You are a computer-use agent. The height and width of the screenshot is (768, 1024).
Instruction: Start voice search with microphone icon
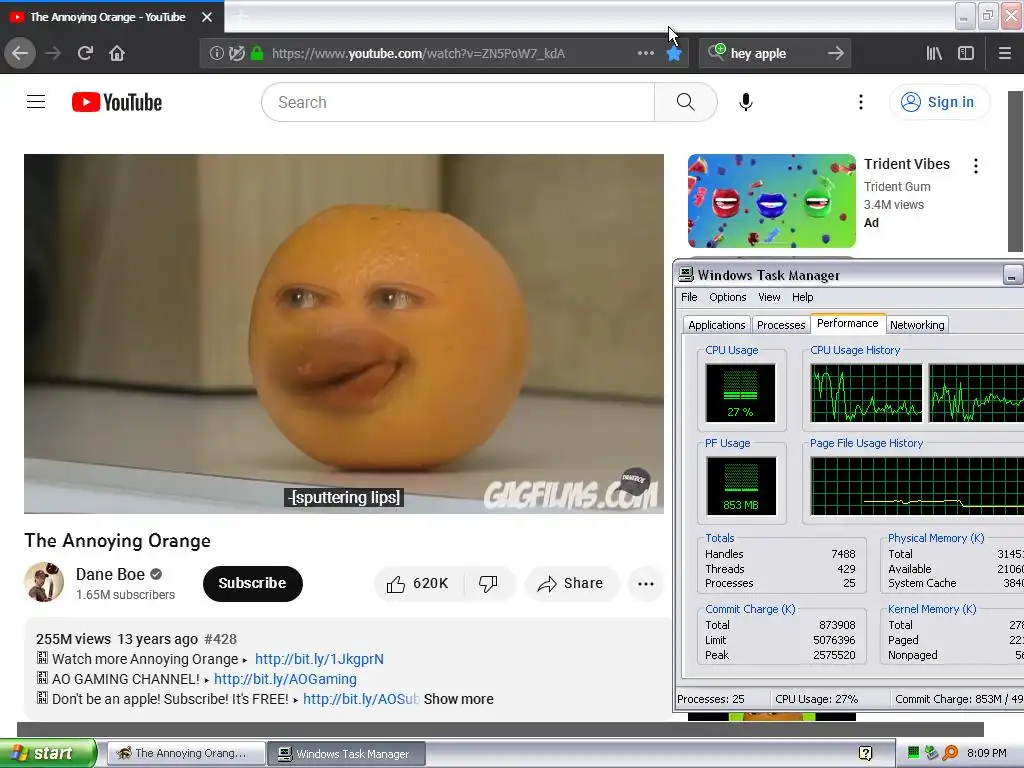pos(746,102)
